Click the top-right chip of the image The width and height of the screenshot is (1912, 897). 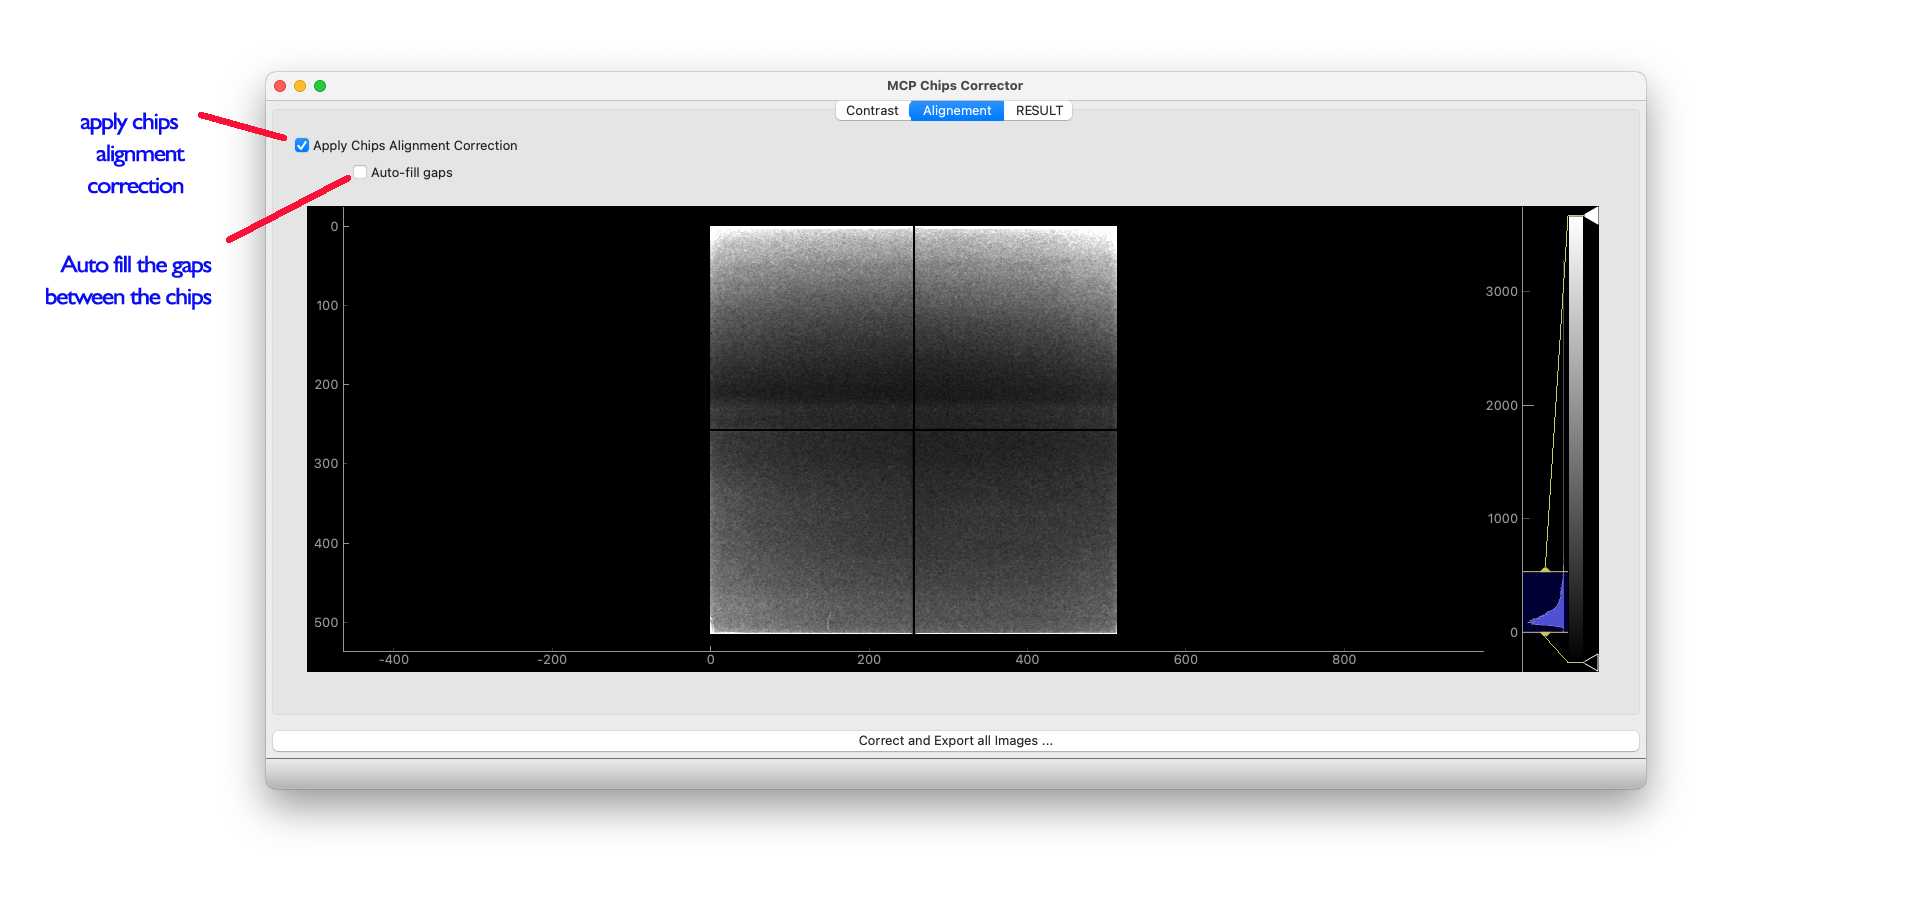tap(1016, 327)
